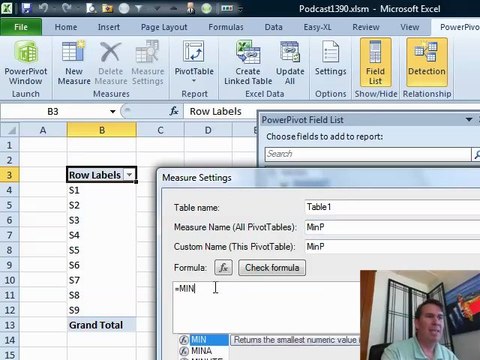Image resolution: width=480 pixels, height=360 pixels.
Task: Open the View tab
Action: [x=410, y=27]
